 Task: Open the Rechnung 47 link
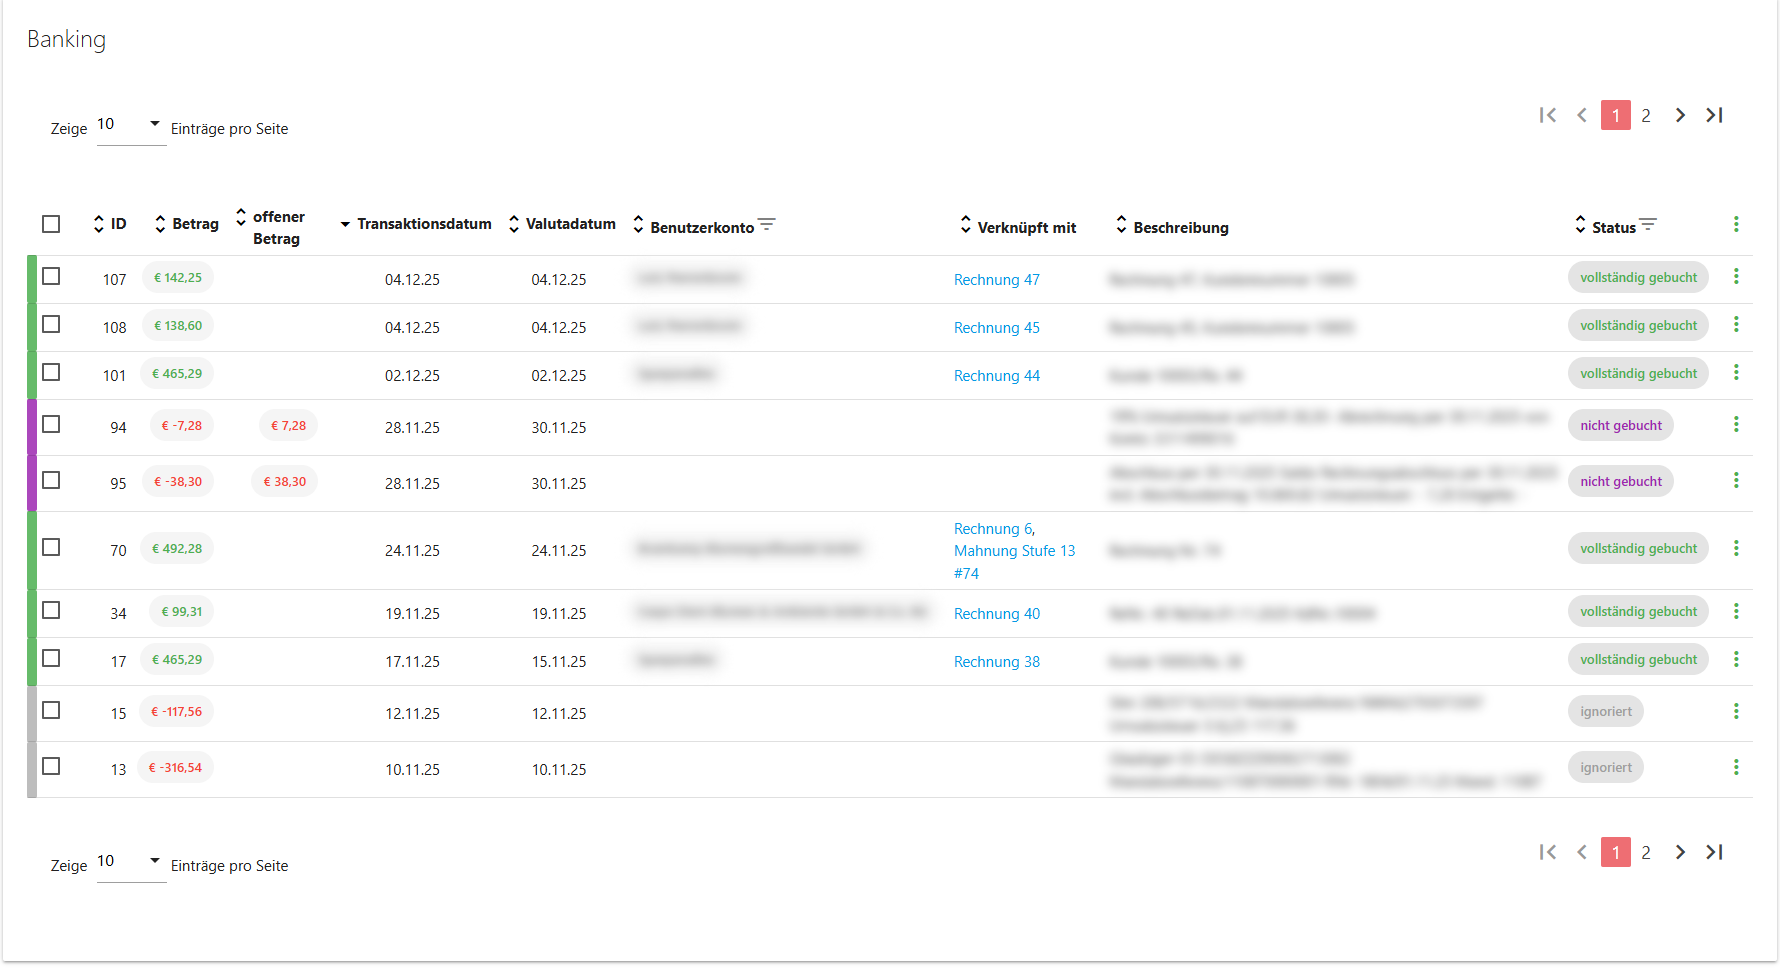(x=996, y=280)
